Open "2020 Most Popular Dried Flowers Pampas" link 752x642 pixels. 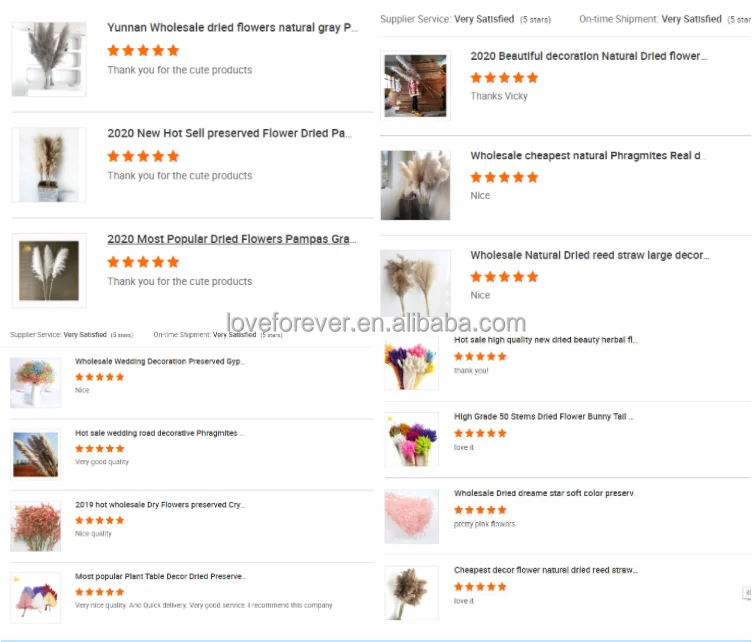coord(232,239)
